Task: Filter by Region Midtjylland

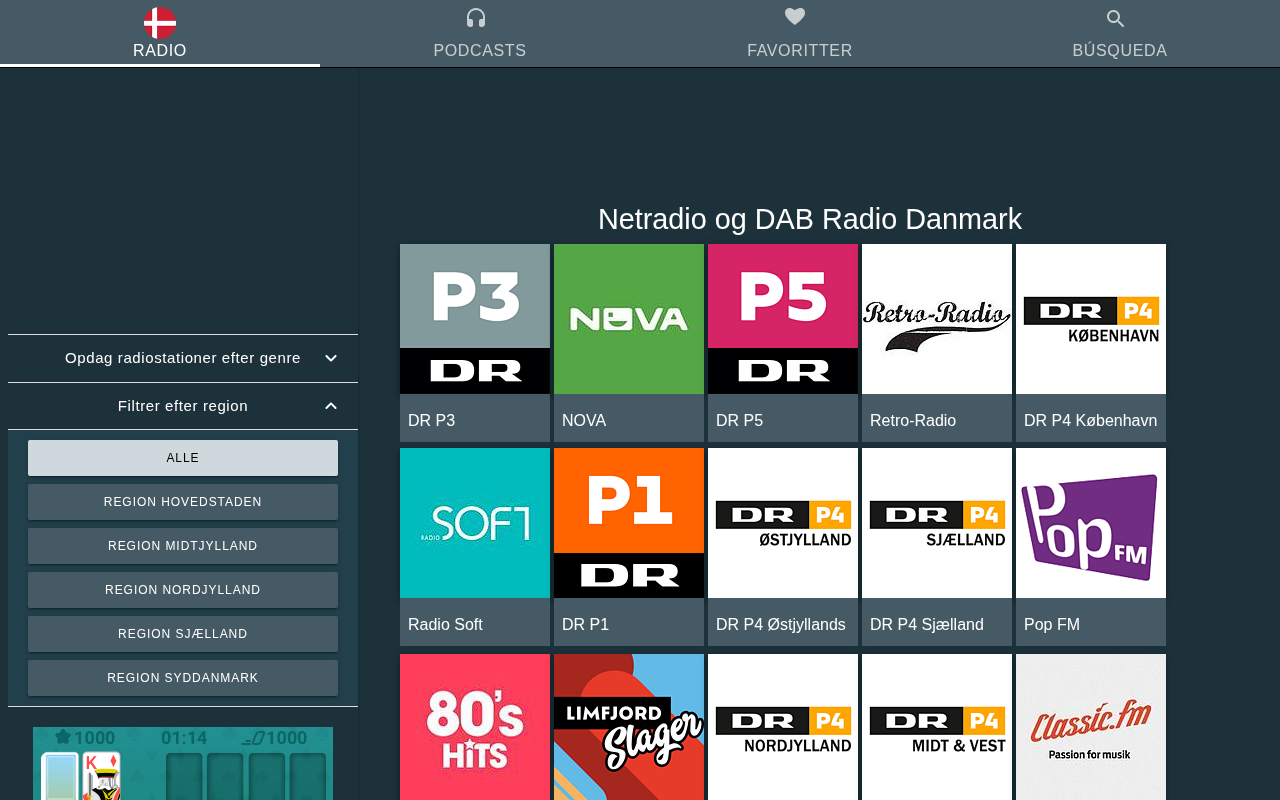Action: tap(183, 546)
